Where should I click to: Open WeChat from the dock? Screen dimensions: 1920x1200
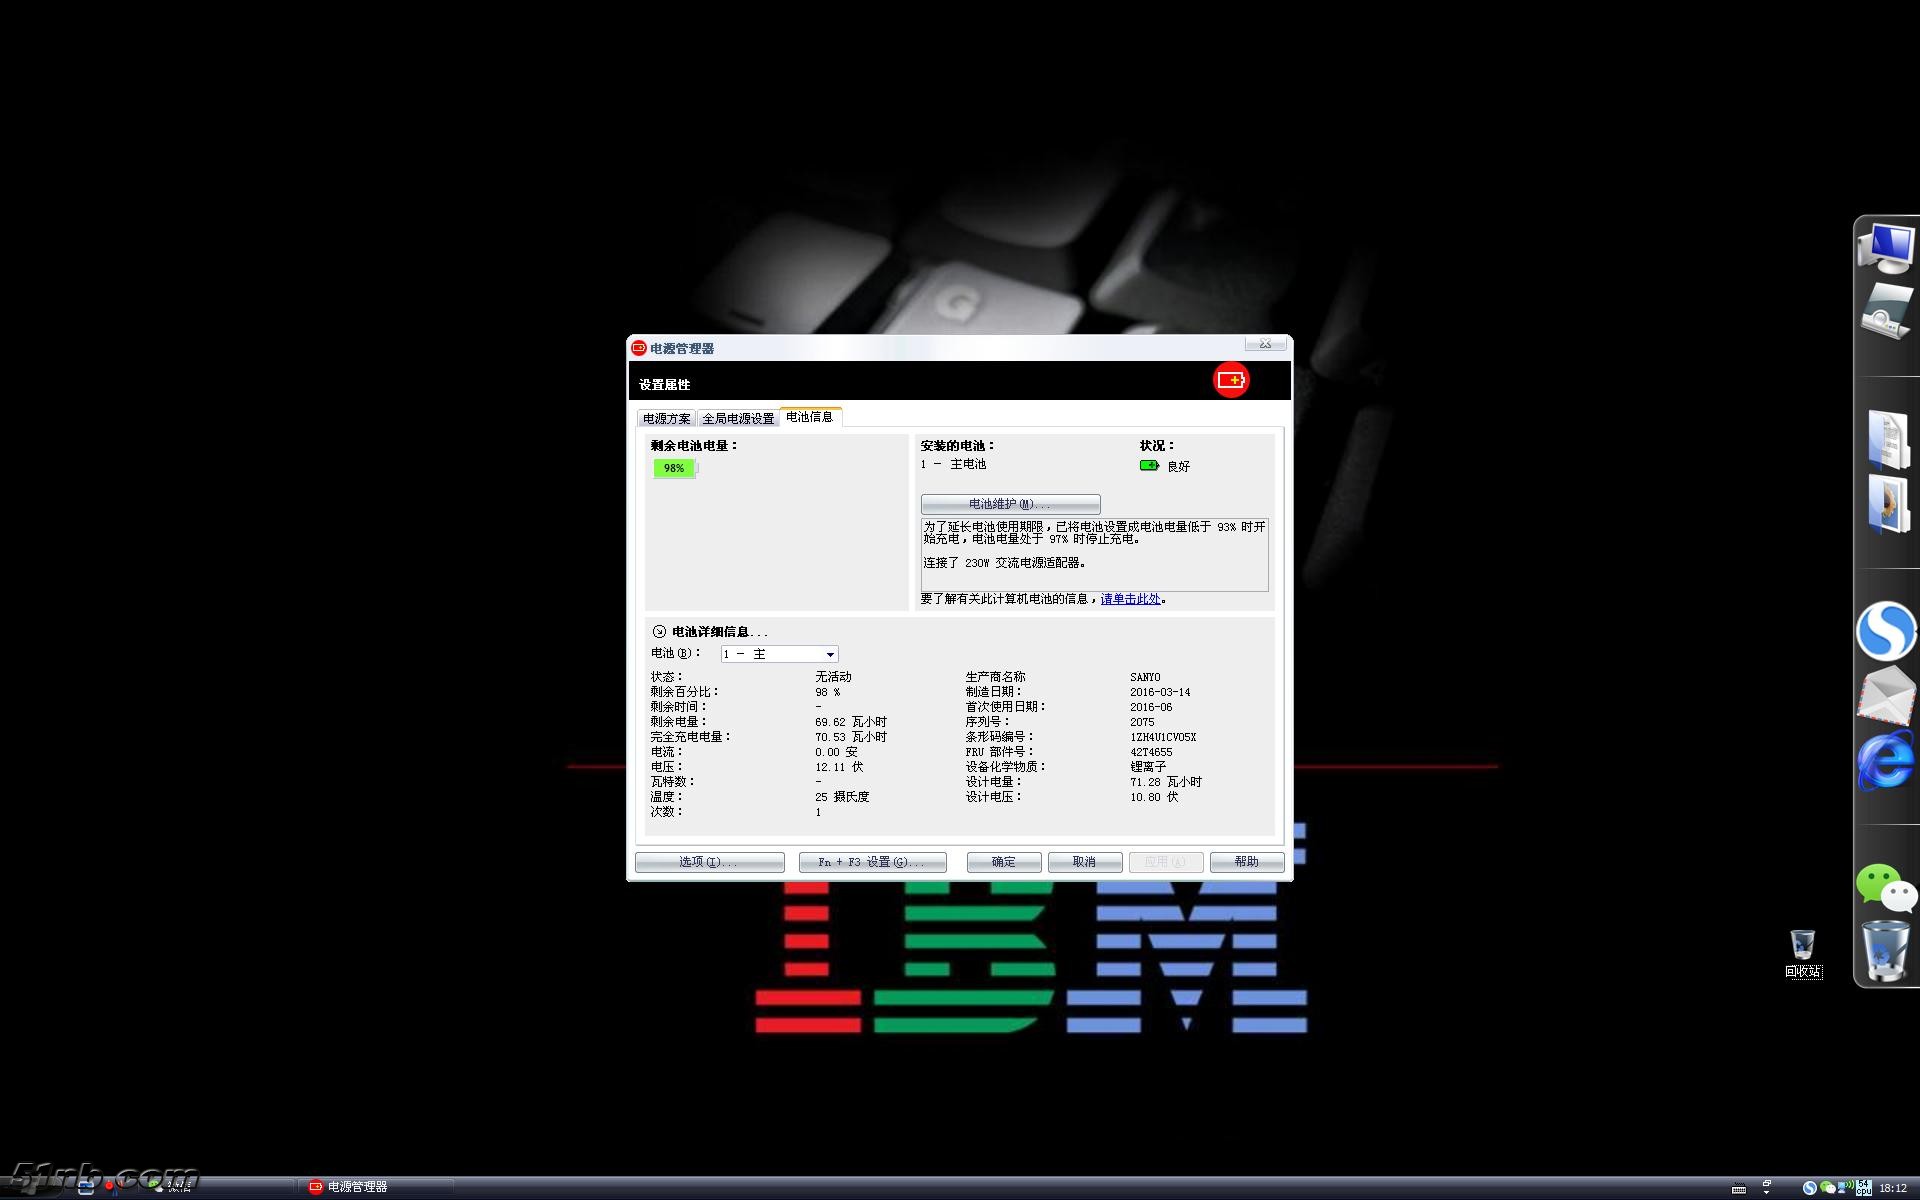click(x=1885, y=887)
